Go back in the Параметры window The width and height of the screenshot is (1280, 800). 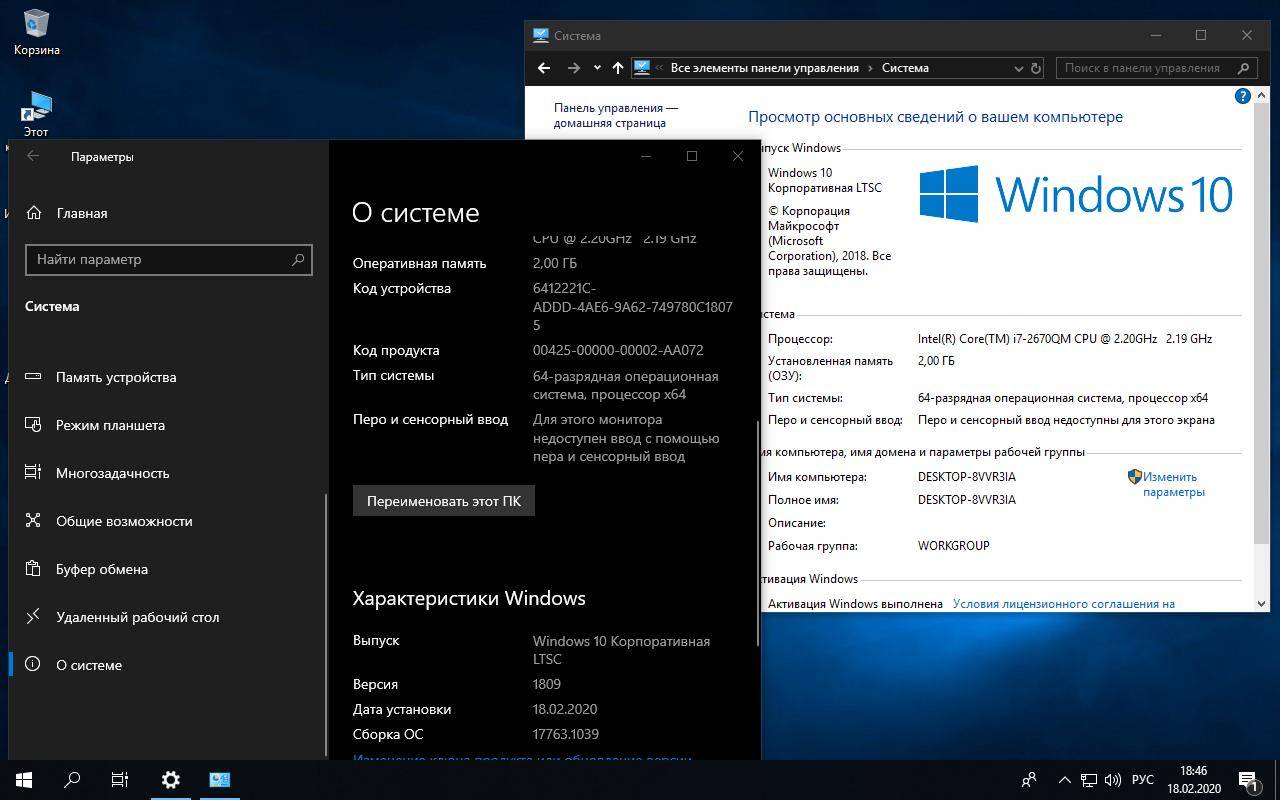click(33, 156)
